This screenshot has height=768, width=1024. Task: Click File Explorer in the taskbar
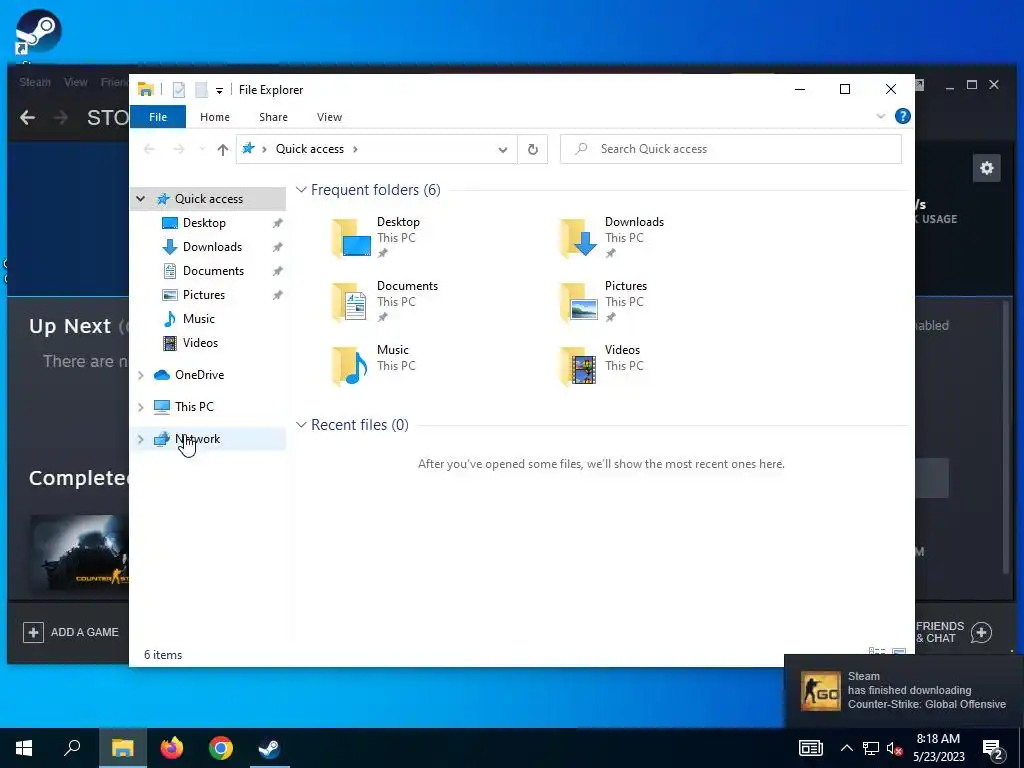coord(122,748)
